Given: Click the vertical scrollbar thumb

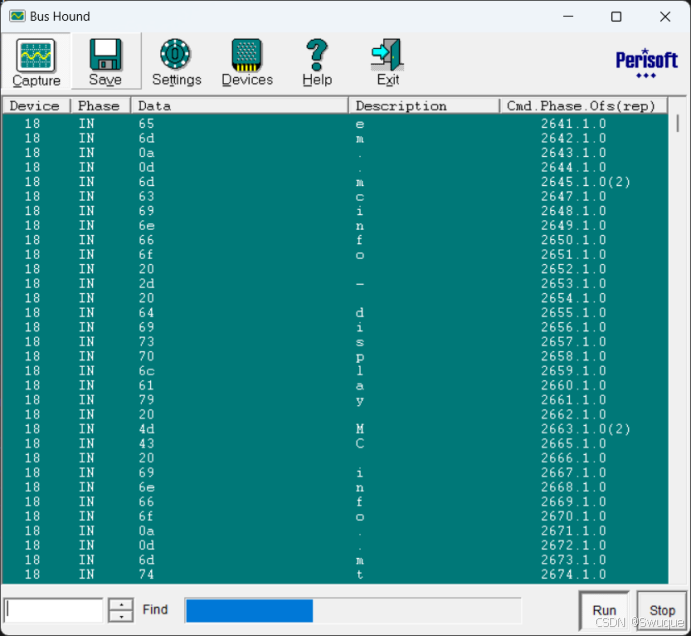Looking at the screenshot, I should (x=678, y=123).
